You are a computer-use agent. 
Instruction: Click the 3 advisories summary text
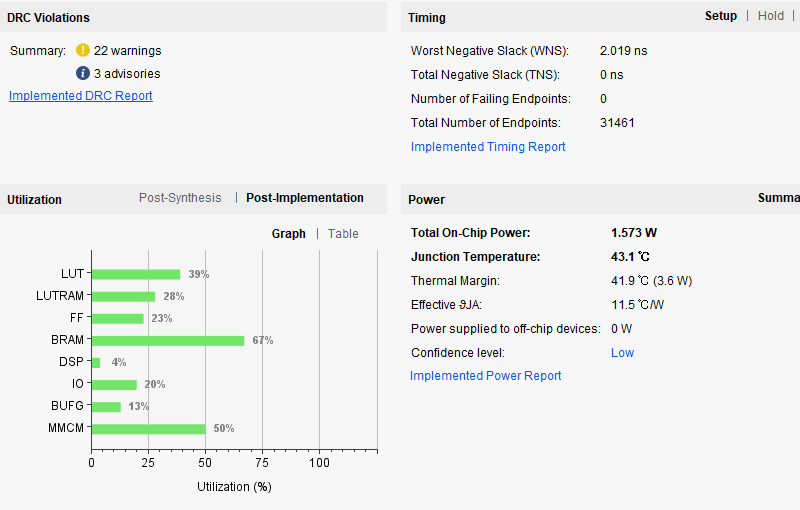(x=127, y=74)
